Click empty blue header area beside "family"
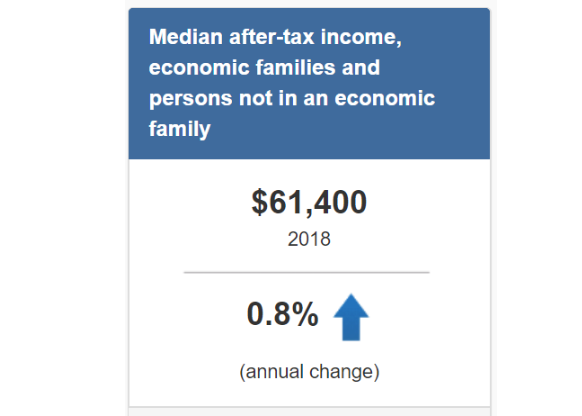Viewport: 582px width, 416px height. click(349, 130)
